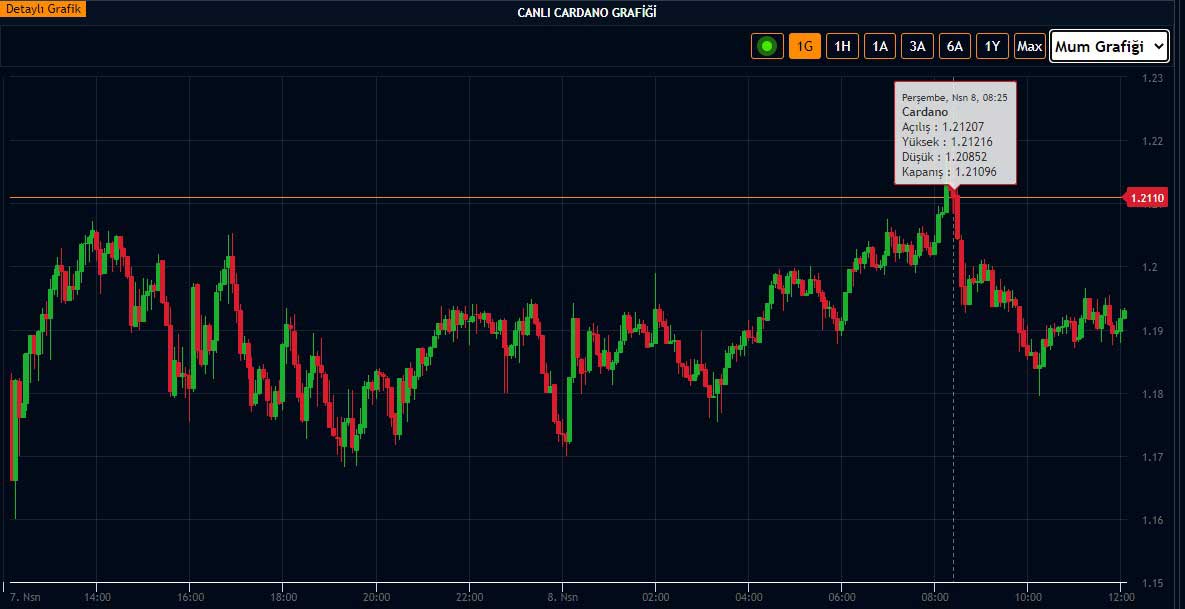The width and height of the screenshot is (1185, 609).
Task: Click the 1.18 price axis label
Action: 1153,394
